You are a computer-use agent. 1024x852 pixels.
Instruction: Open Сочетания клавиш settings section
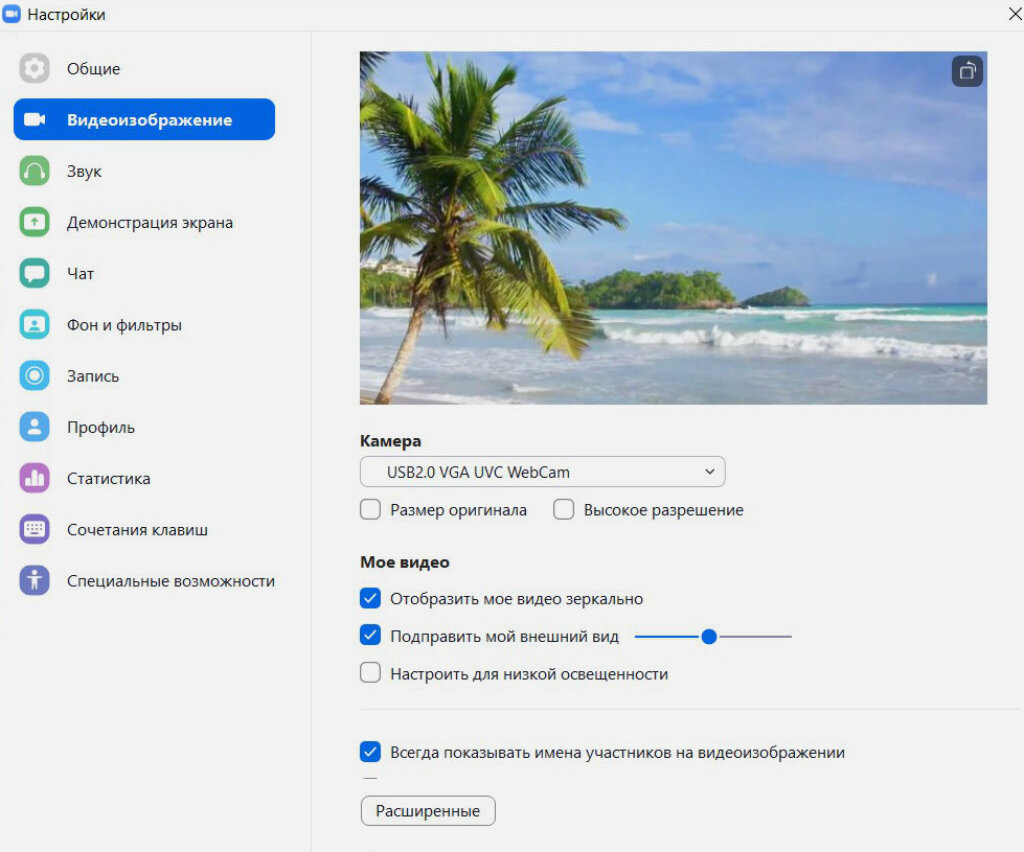click(137, 530)
